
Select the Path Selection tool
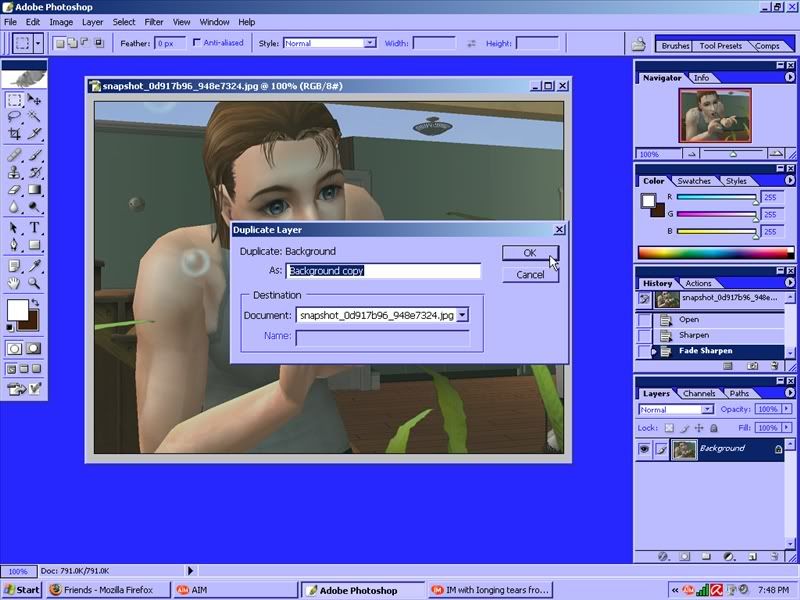pos(14,228)
